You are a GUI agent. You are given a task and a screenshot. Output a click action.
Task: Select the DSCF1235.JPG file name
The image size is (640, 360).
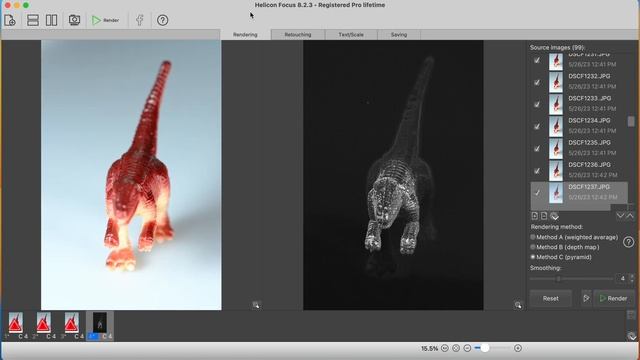(x=589, y=142)
